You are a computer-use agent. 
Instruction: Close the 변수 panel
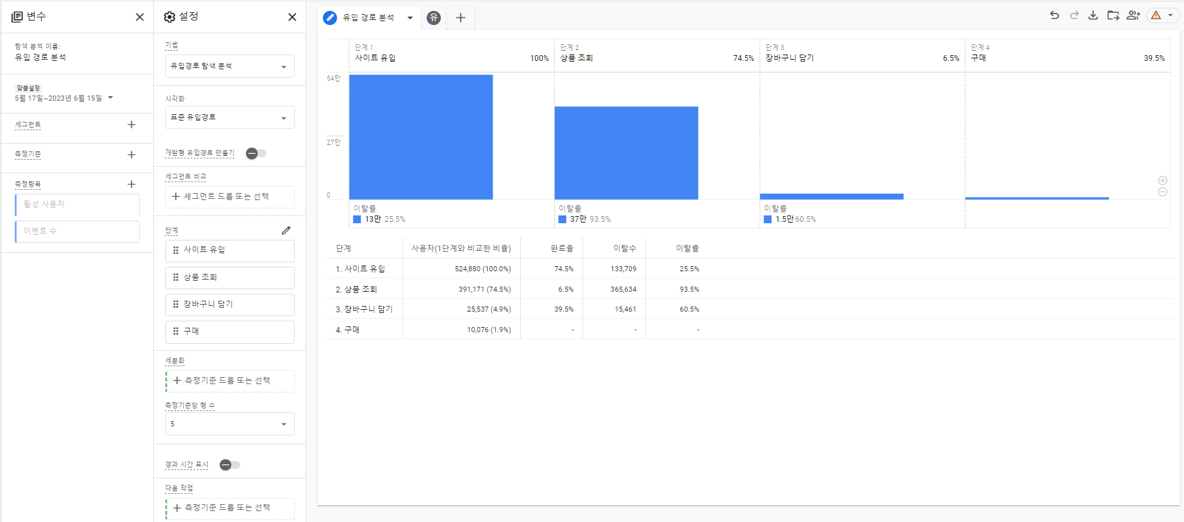pyautogui.click(x=140, y=17)
